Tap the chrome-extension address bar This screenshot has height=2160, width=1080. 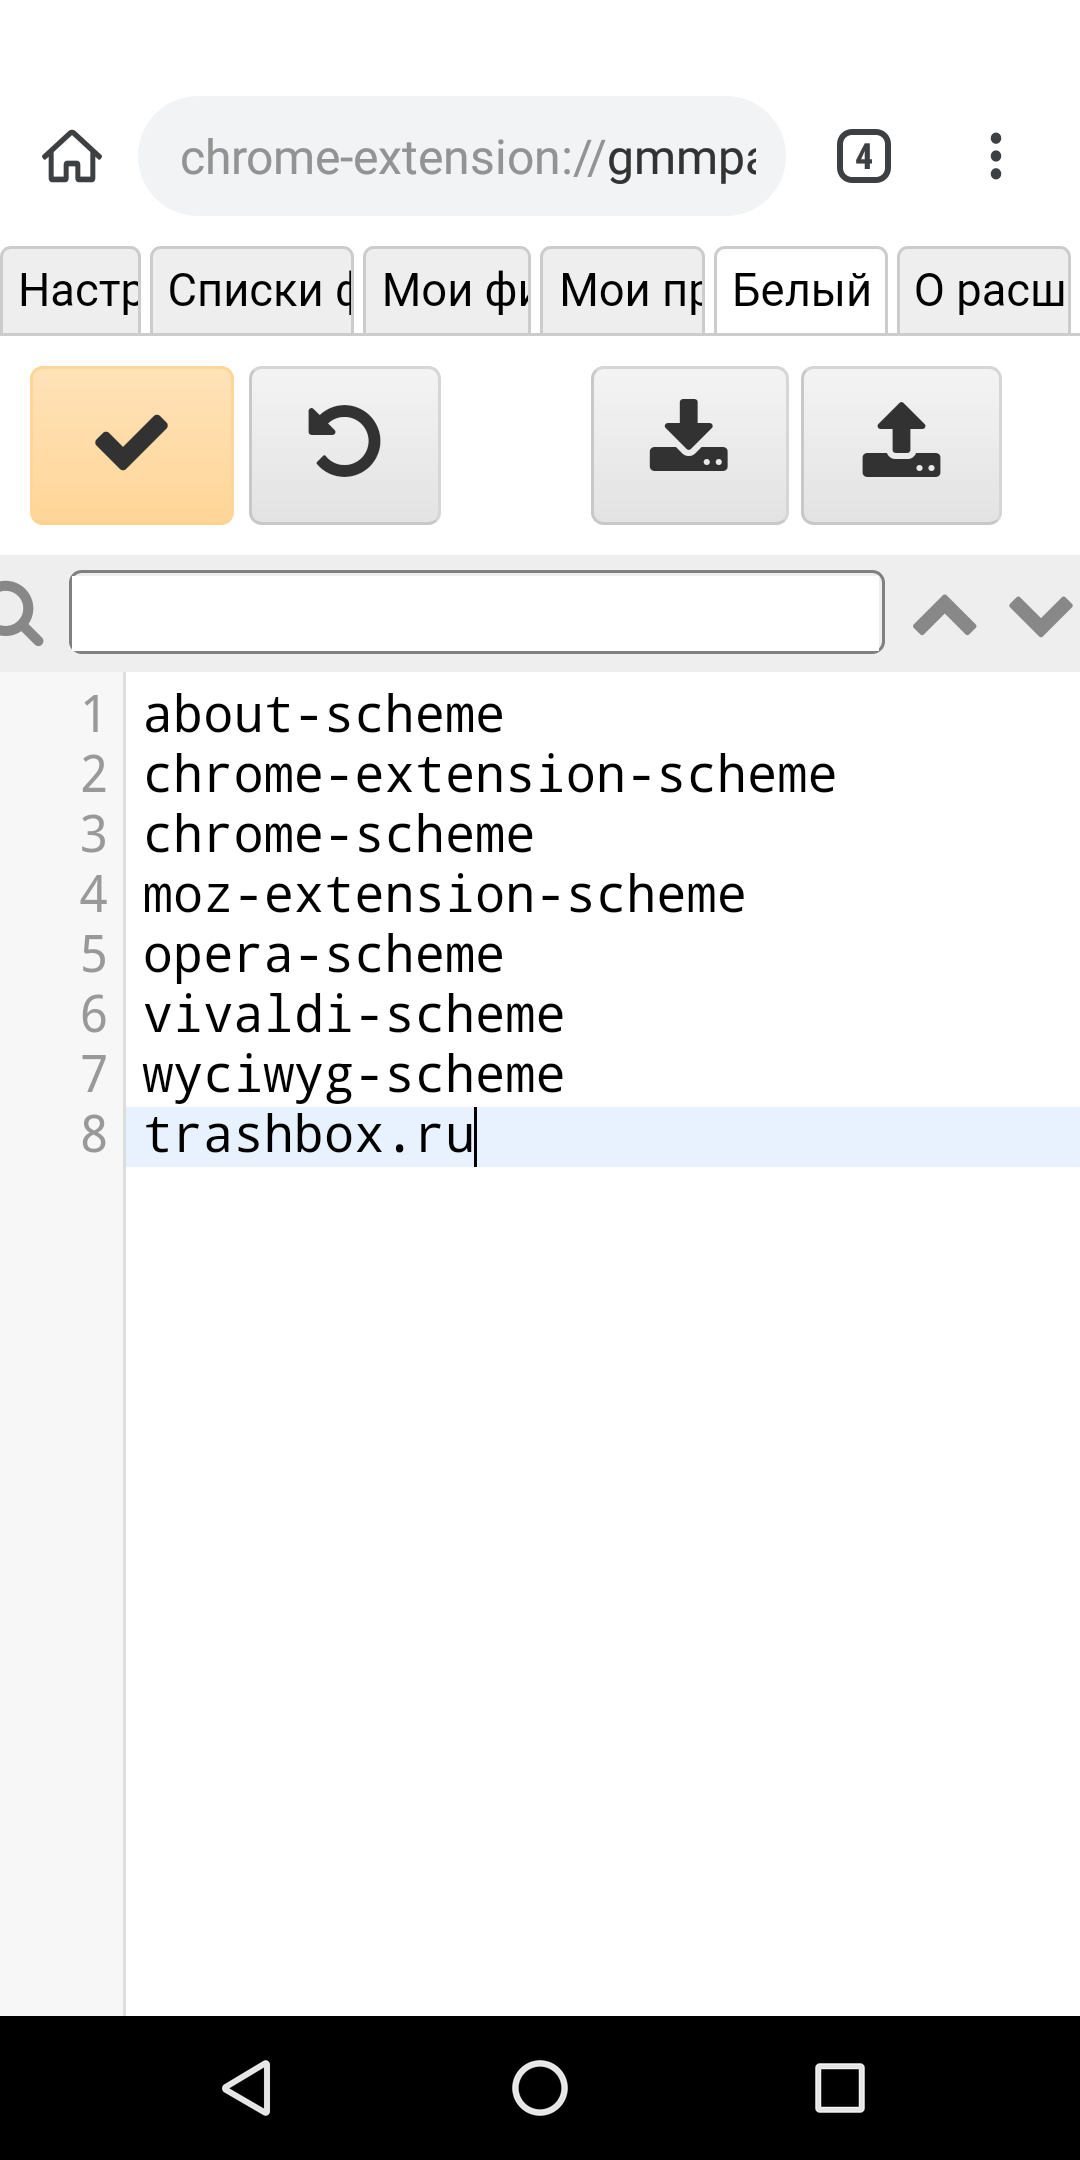click(x=462, y=157)
